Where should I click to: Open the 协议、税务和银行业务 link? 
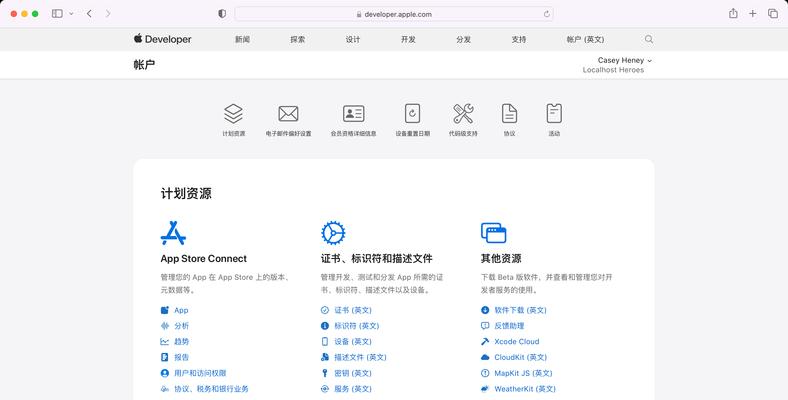point(211,388)
